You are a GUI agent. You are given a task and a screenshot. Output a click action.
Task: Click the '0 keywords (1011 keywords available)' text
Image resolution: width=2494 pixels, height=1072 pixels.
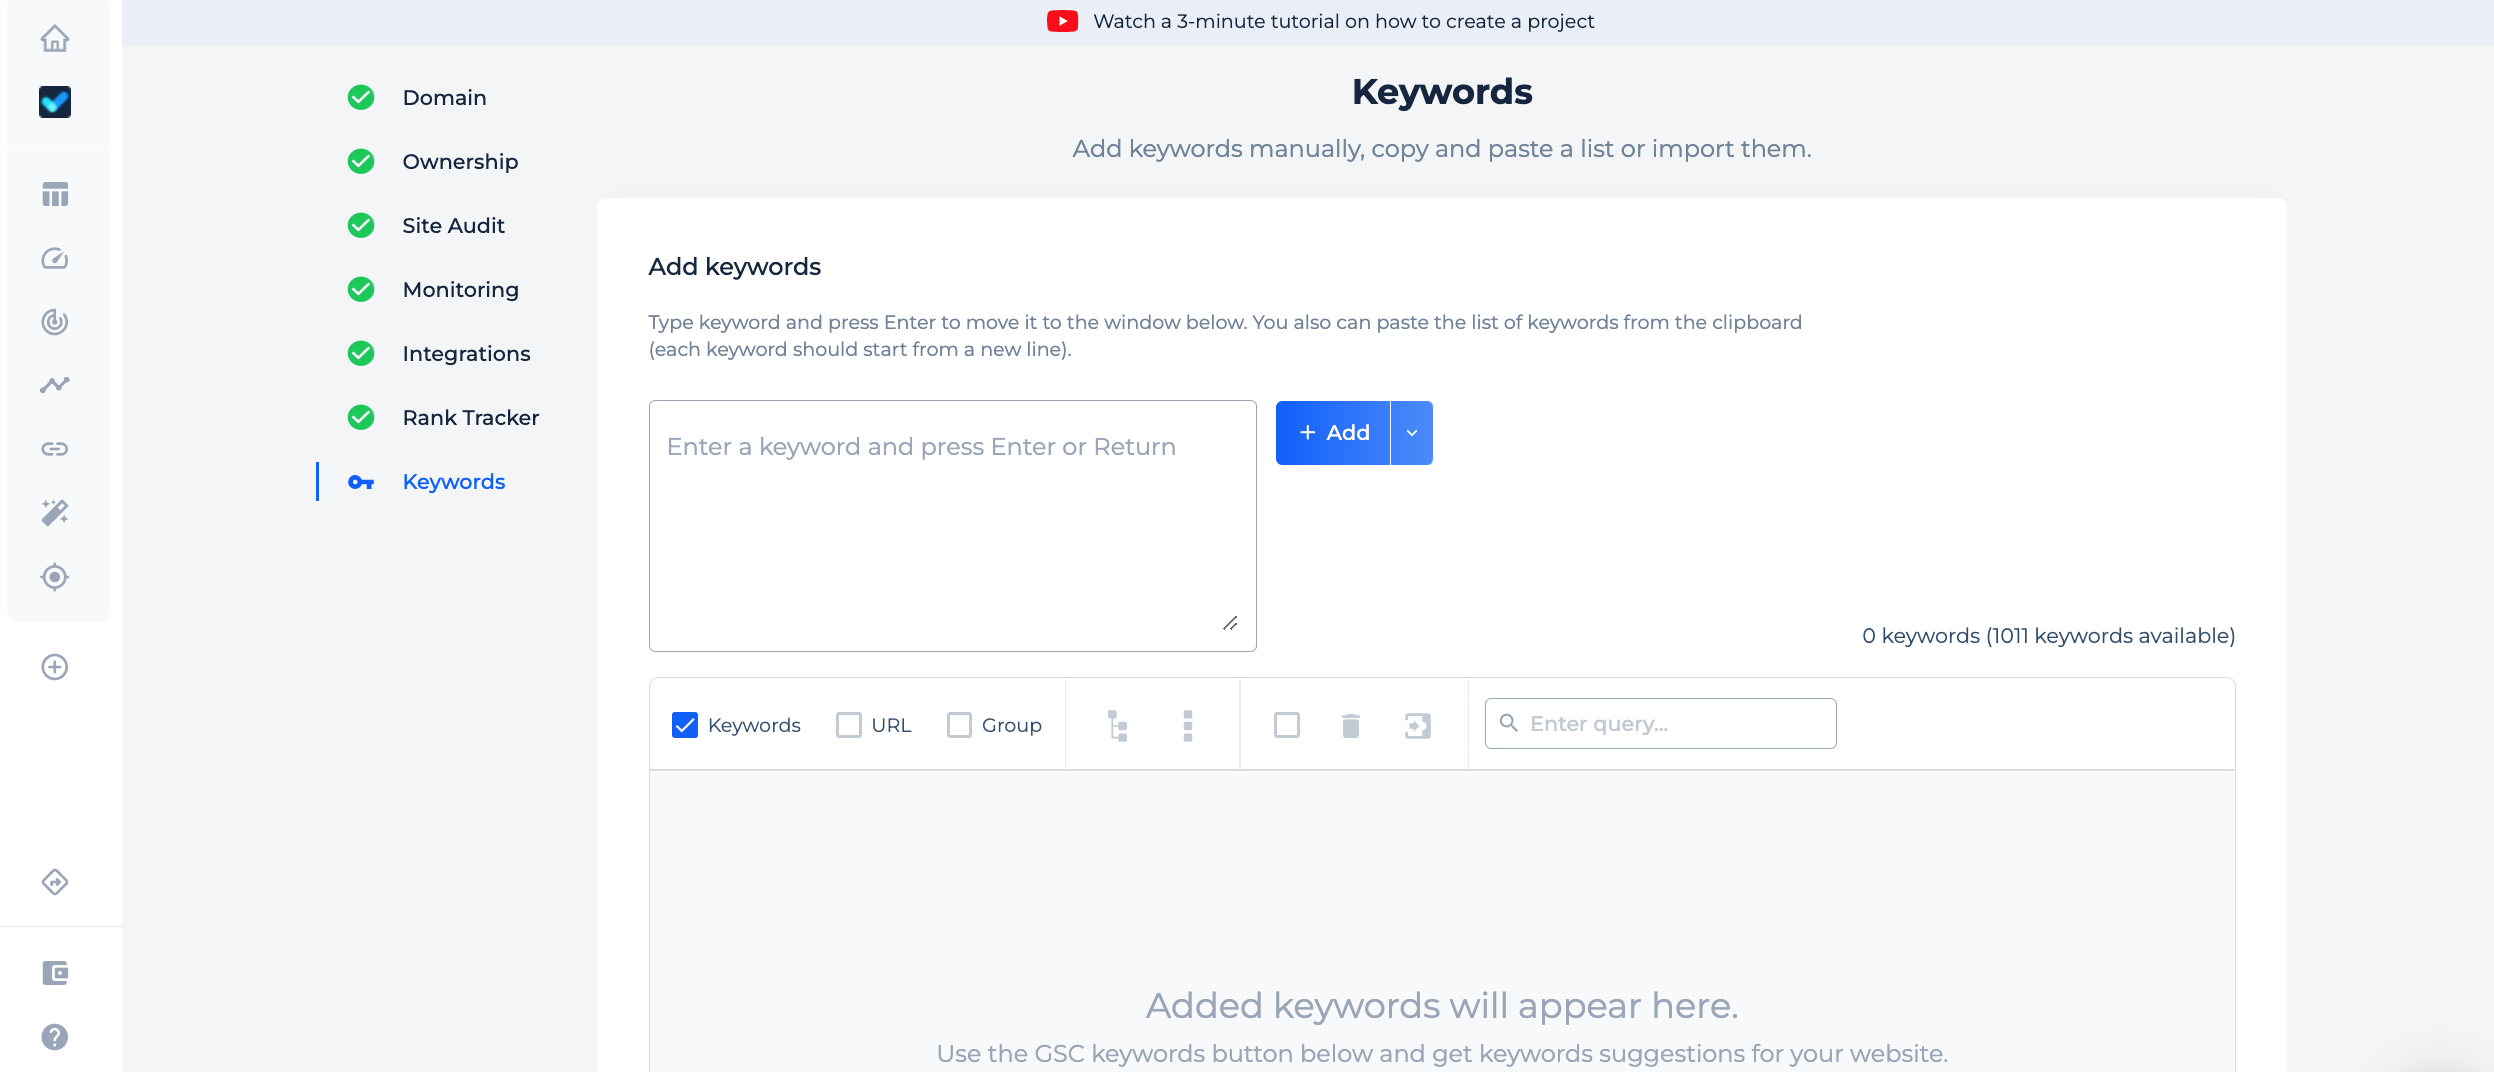[x=2048, y=636]
